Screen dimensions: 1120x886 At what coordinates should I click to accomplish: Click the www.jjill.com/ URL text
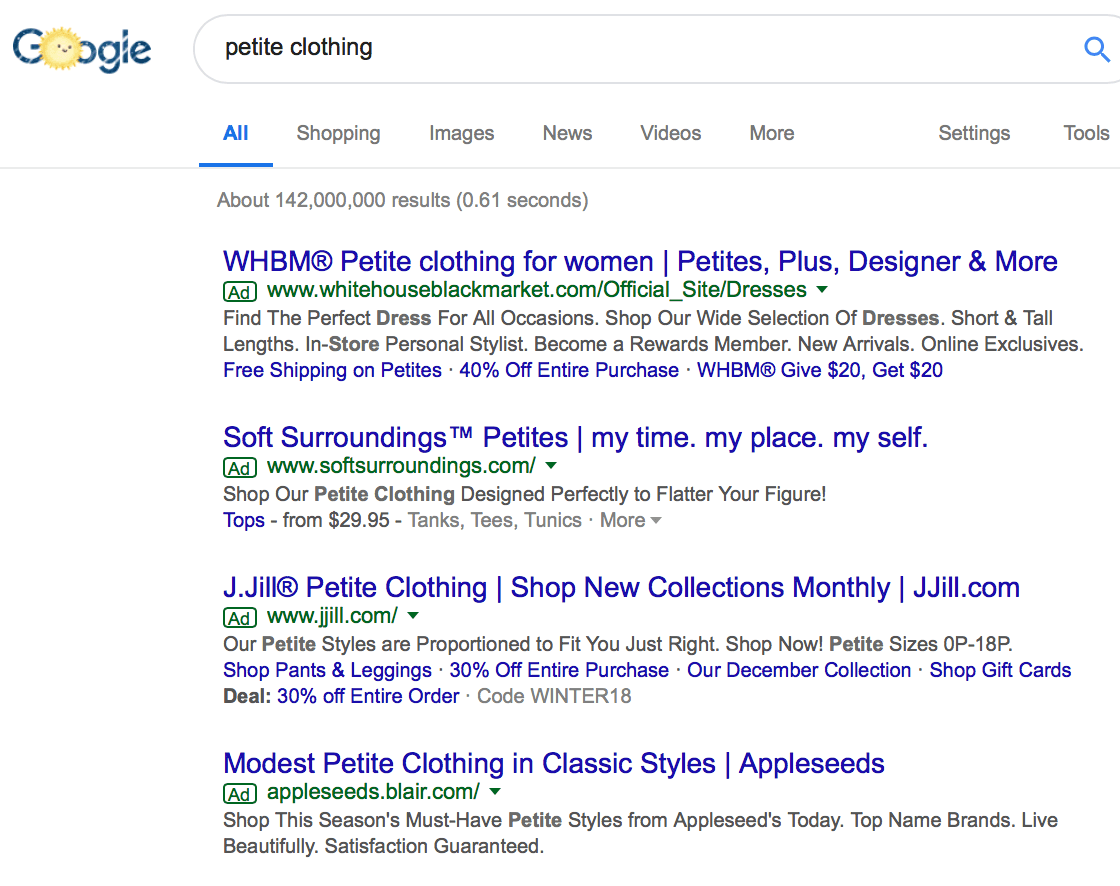[x=332, y=616]
